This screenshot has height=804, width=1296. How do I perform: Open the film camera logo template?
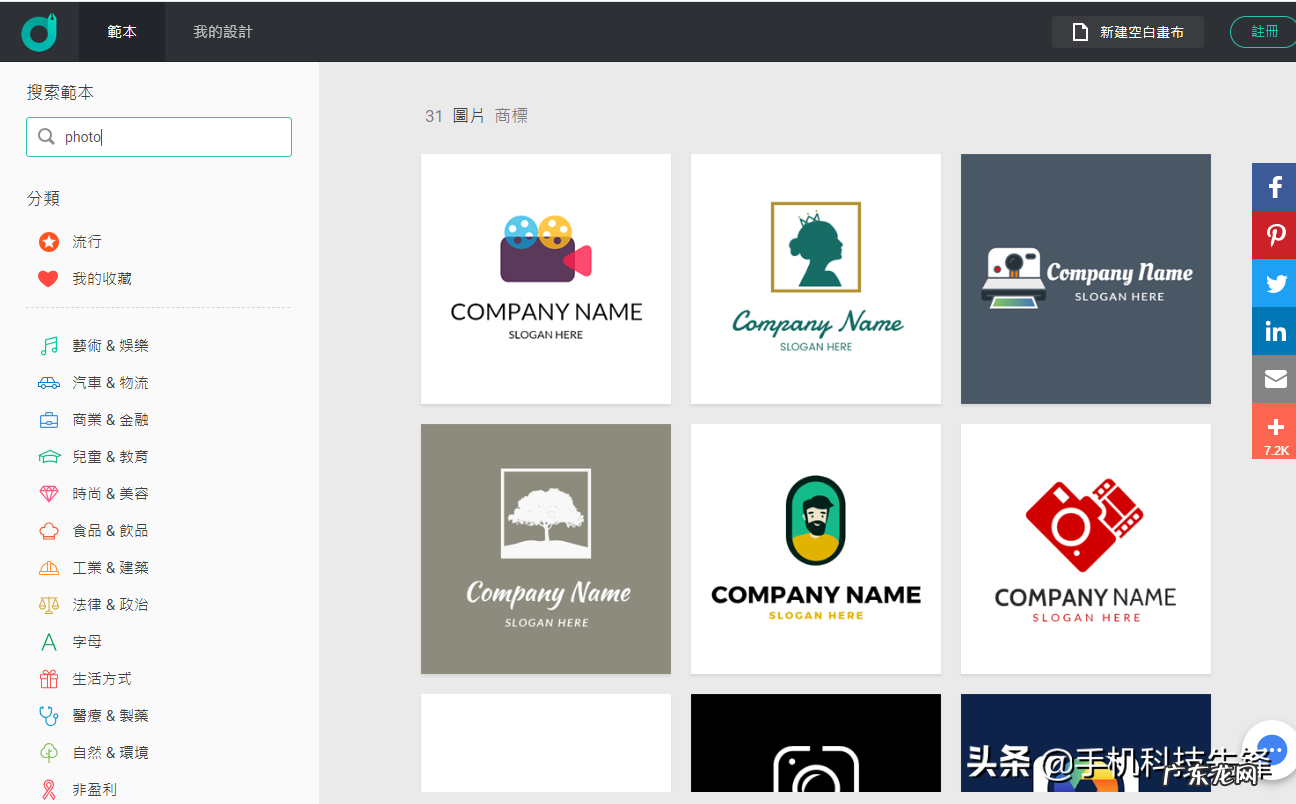(546, 279)
